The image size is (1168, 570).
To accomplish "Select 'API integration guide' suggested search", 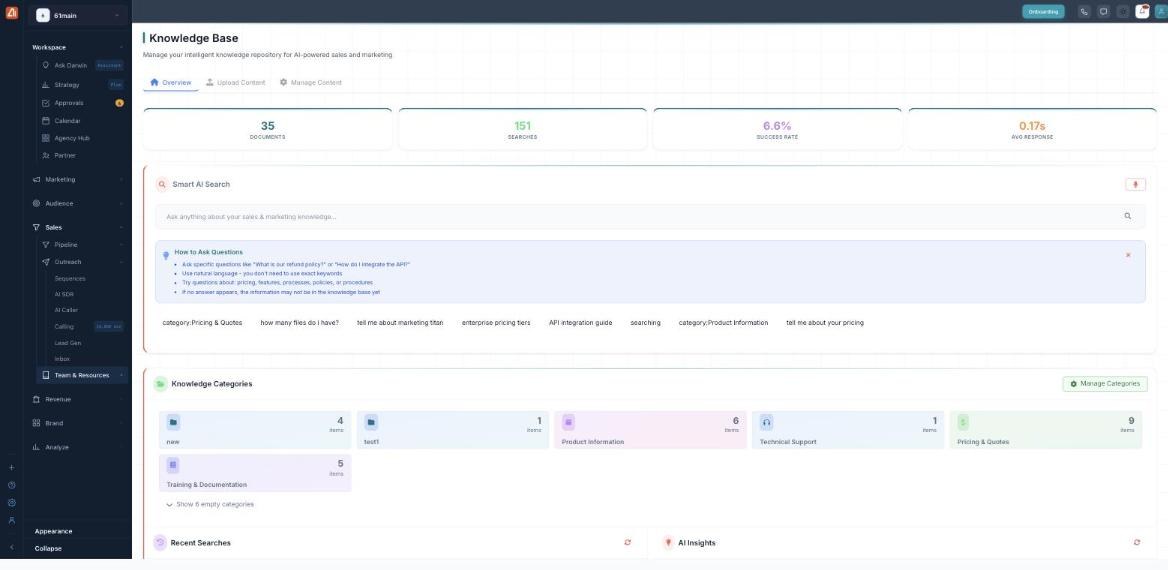I will pos(580,323).
